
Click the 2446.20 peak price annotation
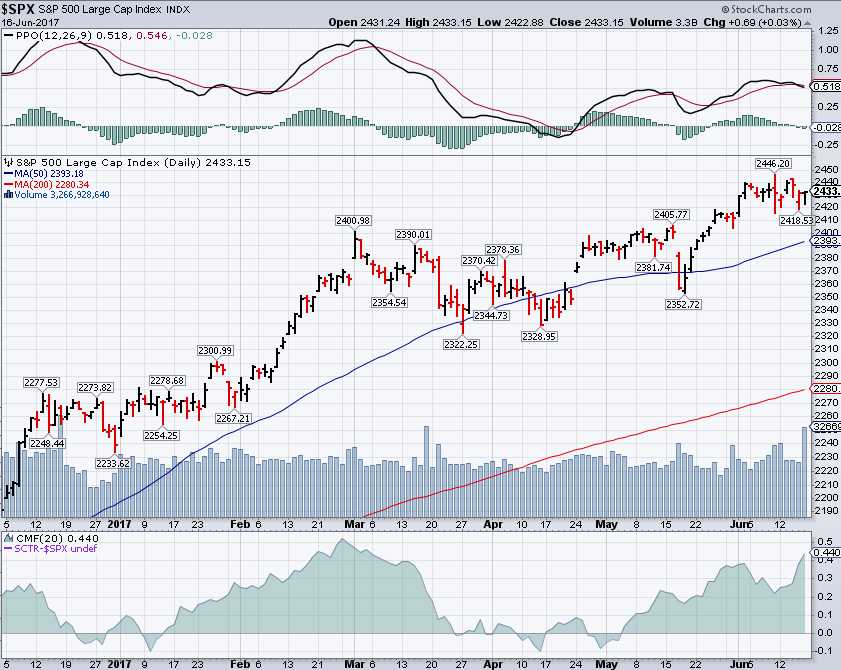pyautogui.click(x=772, y=162)
